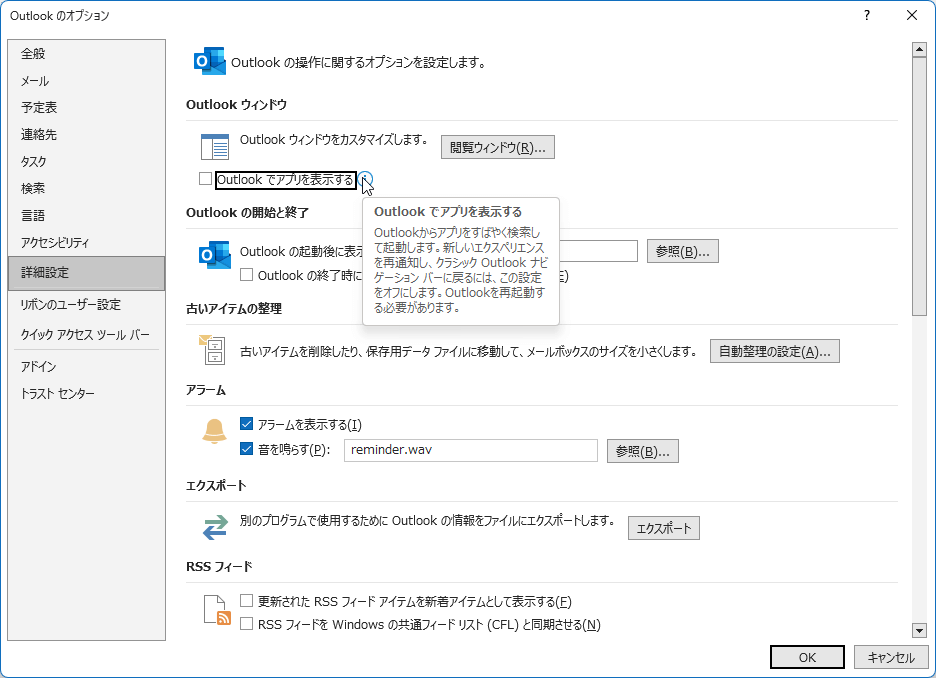
Task: Click the reminder.wav sound file field
Action: tap(470, 450)
